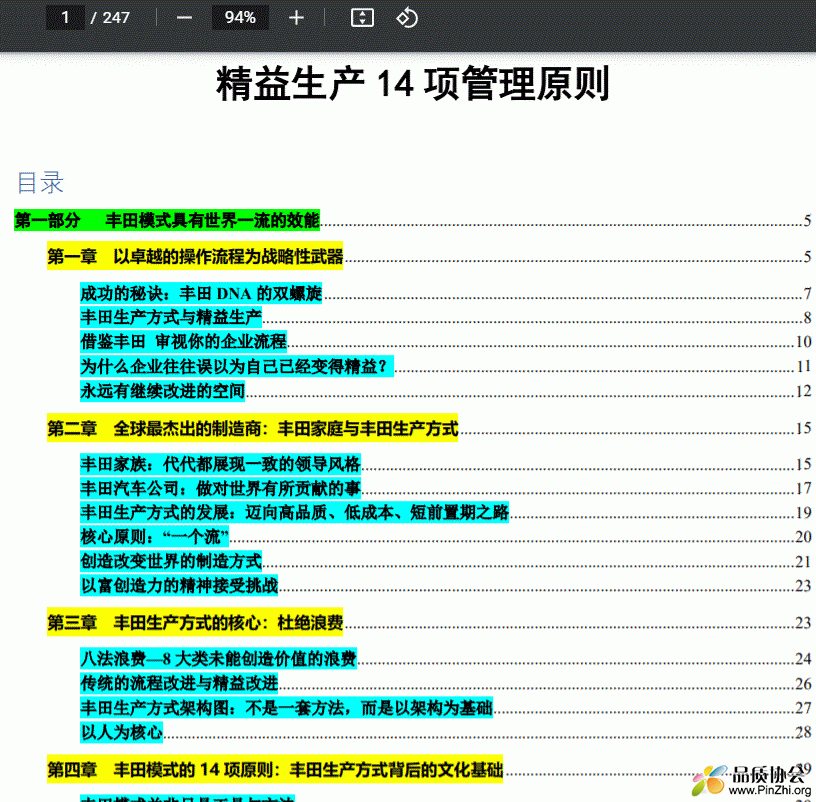Open 丰田家族：代代都展现一致的领导风格

220,464
